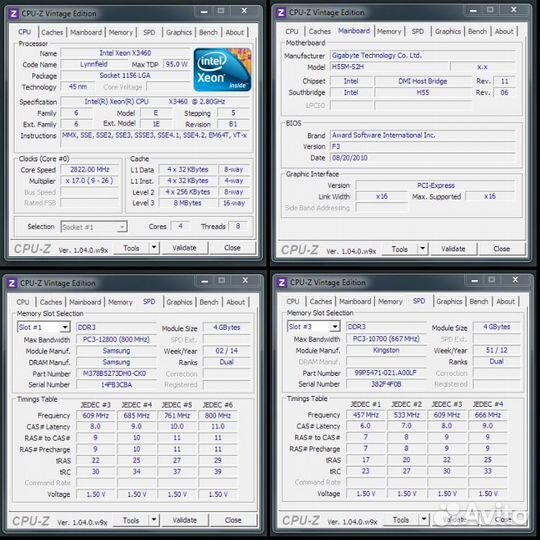Click Validate in the Gigabyte Mainboard window
The height and width of the screenshot is (540, 540).
tap(453, 249)
